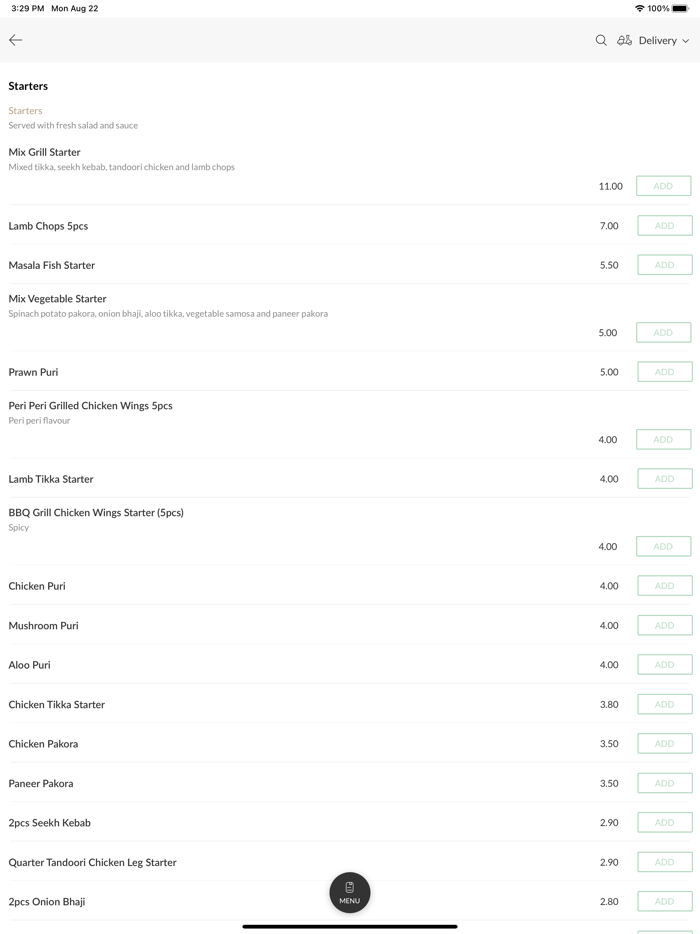Add Peri Peri Grilled Chicken Wings
Viewport: 700px width, 934px height.
tap(663, 440)
